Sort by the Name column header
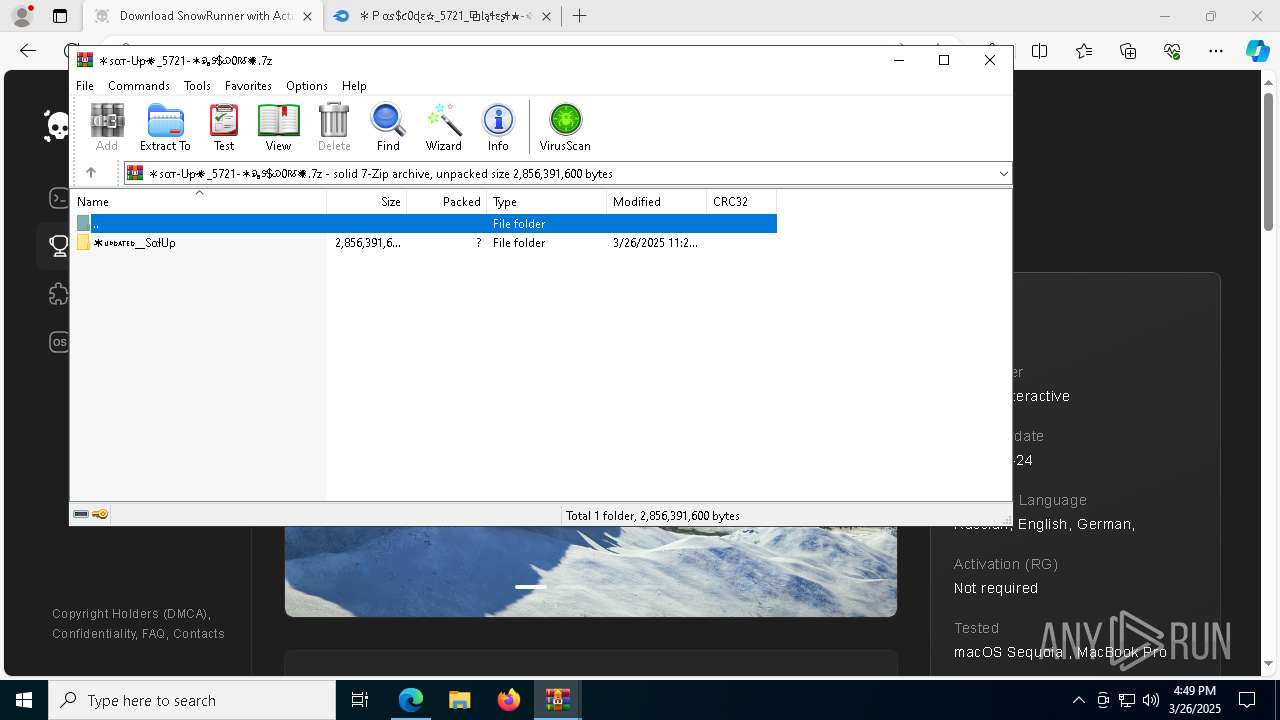The width and height of the screenshot is (1280, 720). [x=200, y=202]
